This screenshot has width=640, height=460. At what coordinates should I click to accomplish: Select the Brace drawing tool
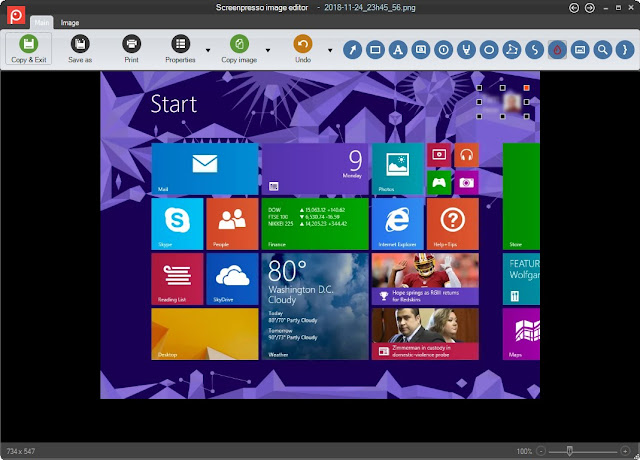tap(625, 50)
